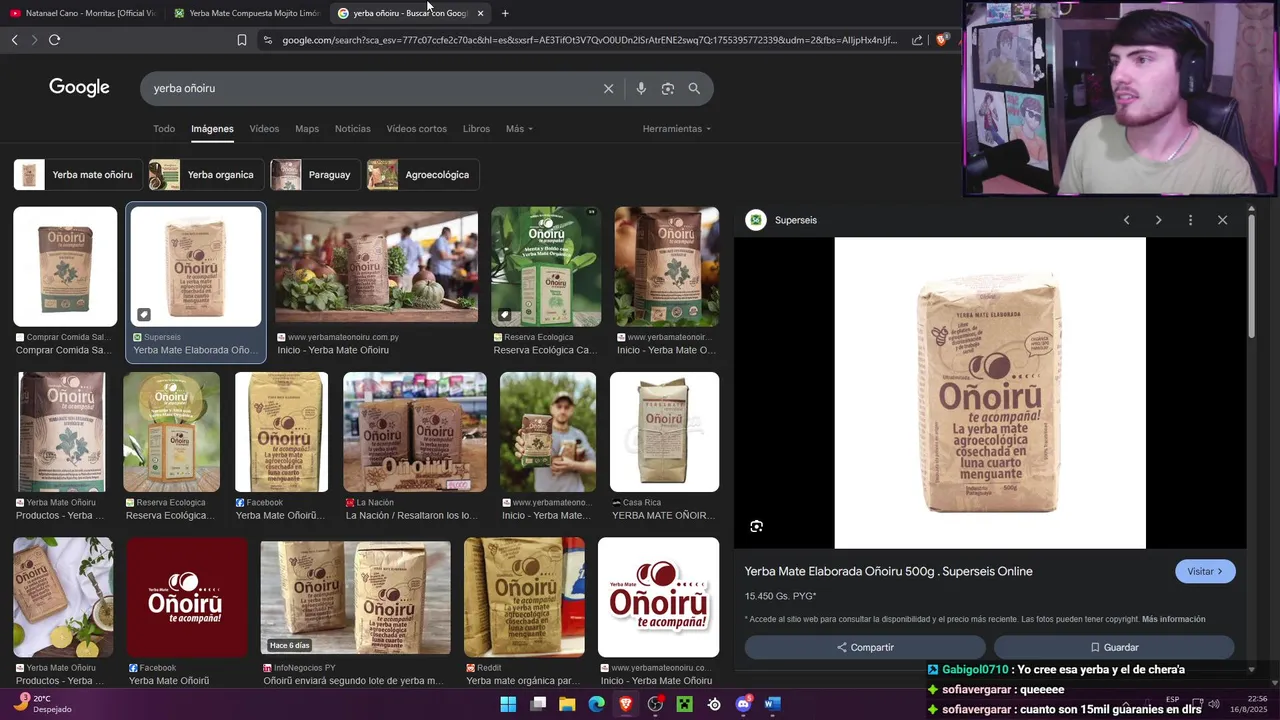The height and width of the screenshot is (720, 1280).
Task: Filter by Agroecológica chip
Action: click(x=423, y=175)
